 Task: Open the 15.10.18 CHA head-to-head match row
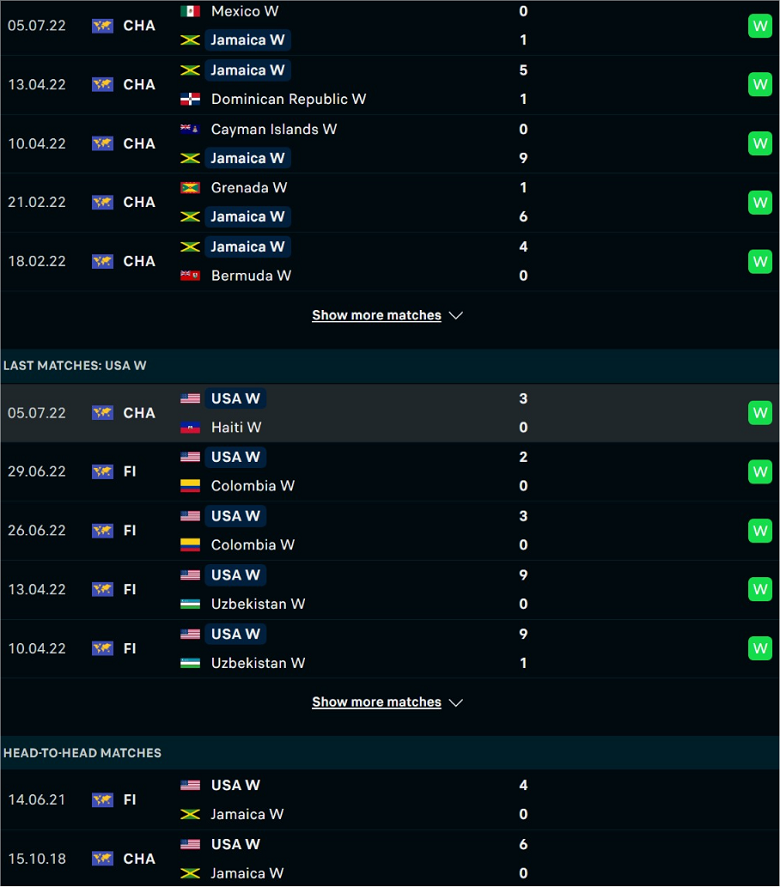[x=390, y=859]
